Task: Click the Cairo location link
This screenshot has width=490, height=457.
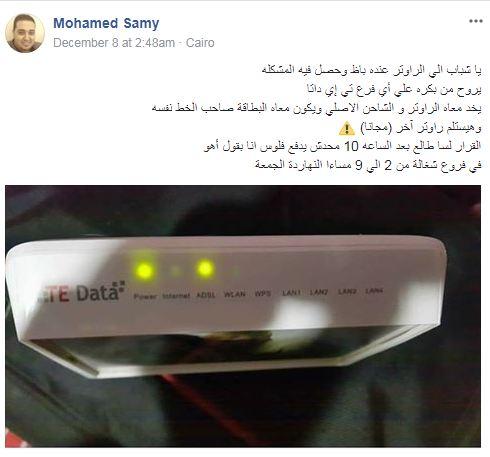Action: pos(200,43)
